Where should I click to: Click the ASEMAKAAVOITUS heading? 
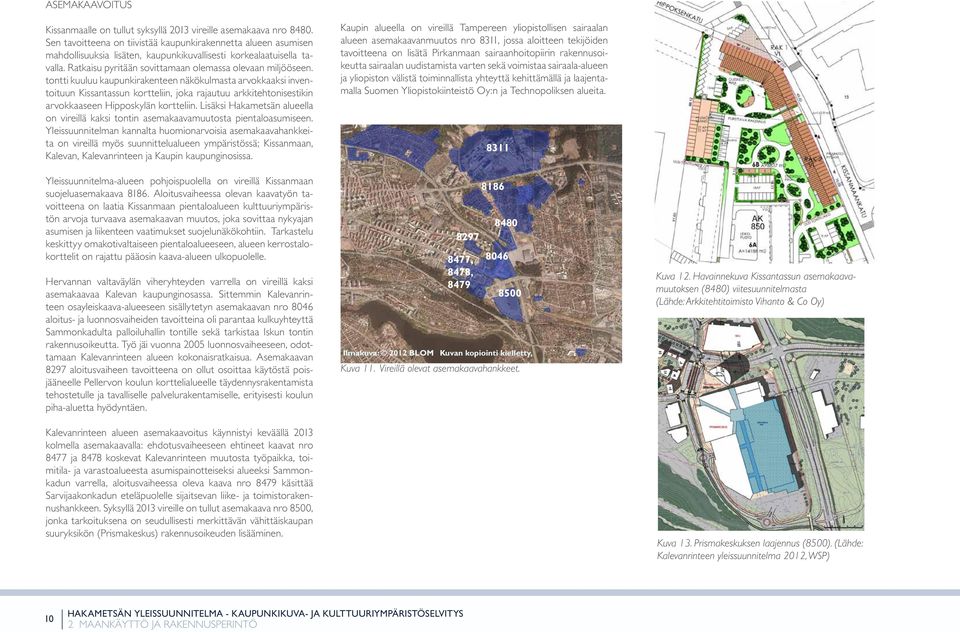89,5
